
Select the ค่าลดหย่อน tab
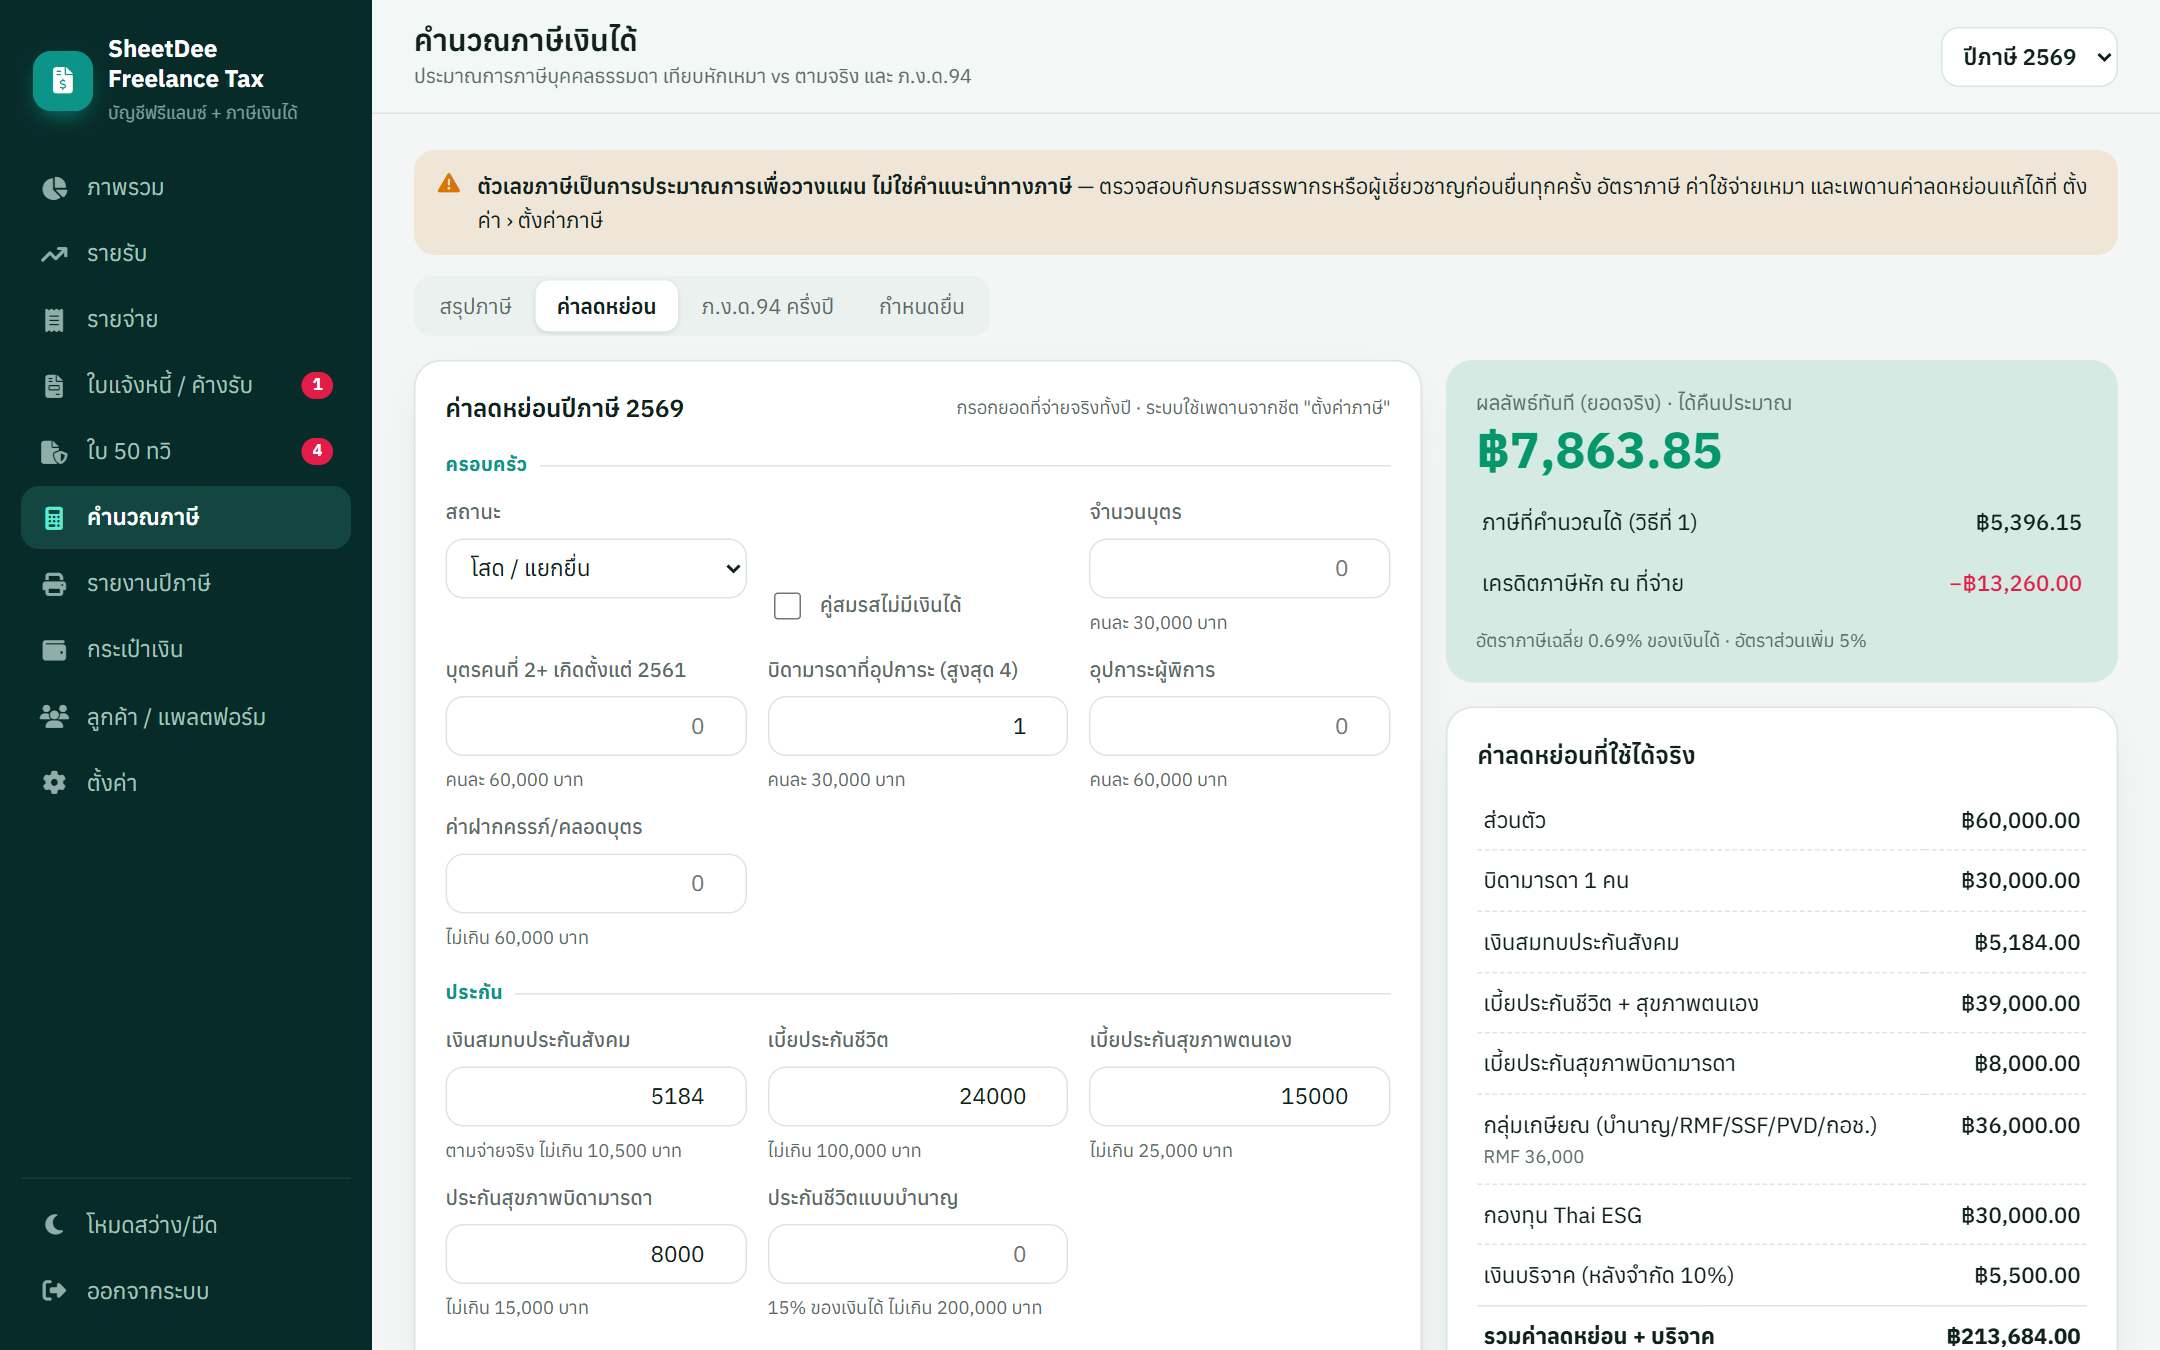coord(606,306)
